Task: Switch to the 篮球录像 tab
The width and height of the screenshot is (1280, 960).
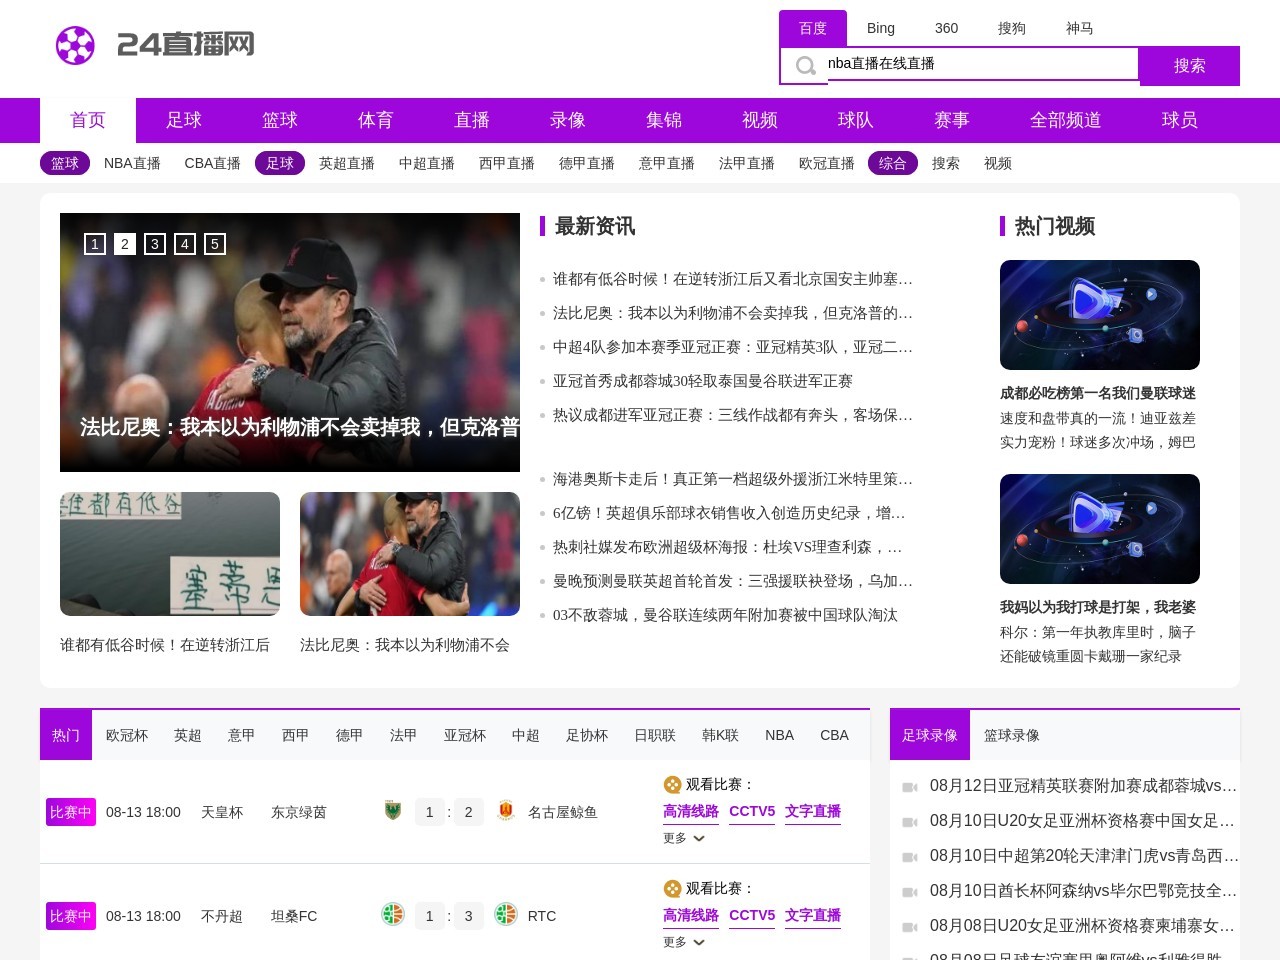Action: pos(1011,735)
